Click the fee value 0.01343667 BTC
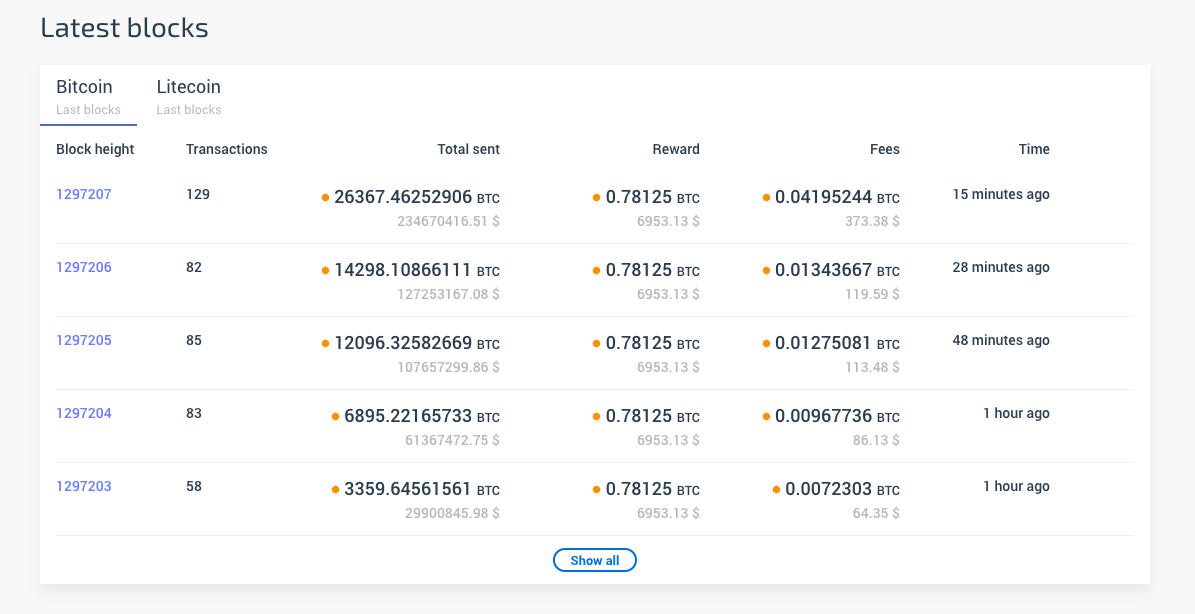This screenshot has height=614, width=1195. tap(838, 270)
